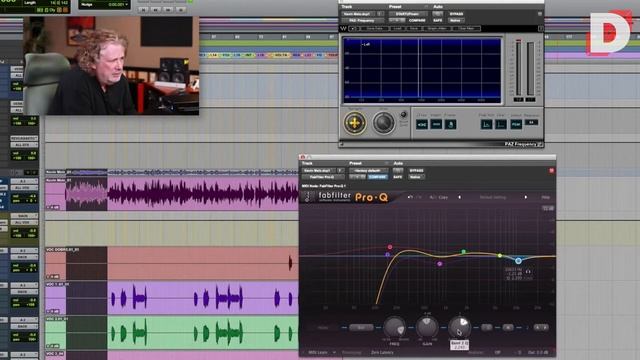
Task: Click the target icon in PAZ Frequency header
Action: [540, 14]
